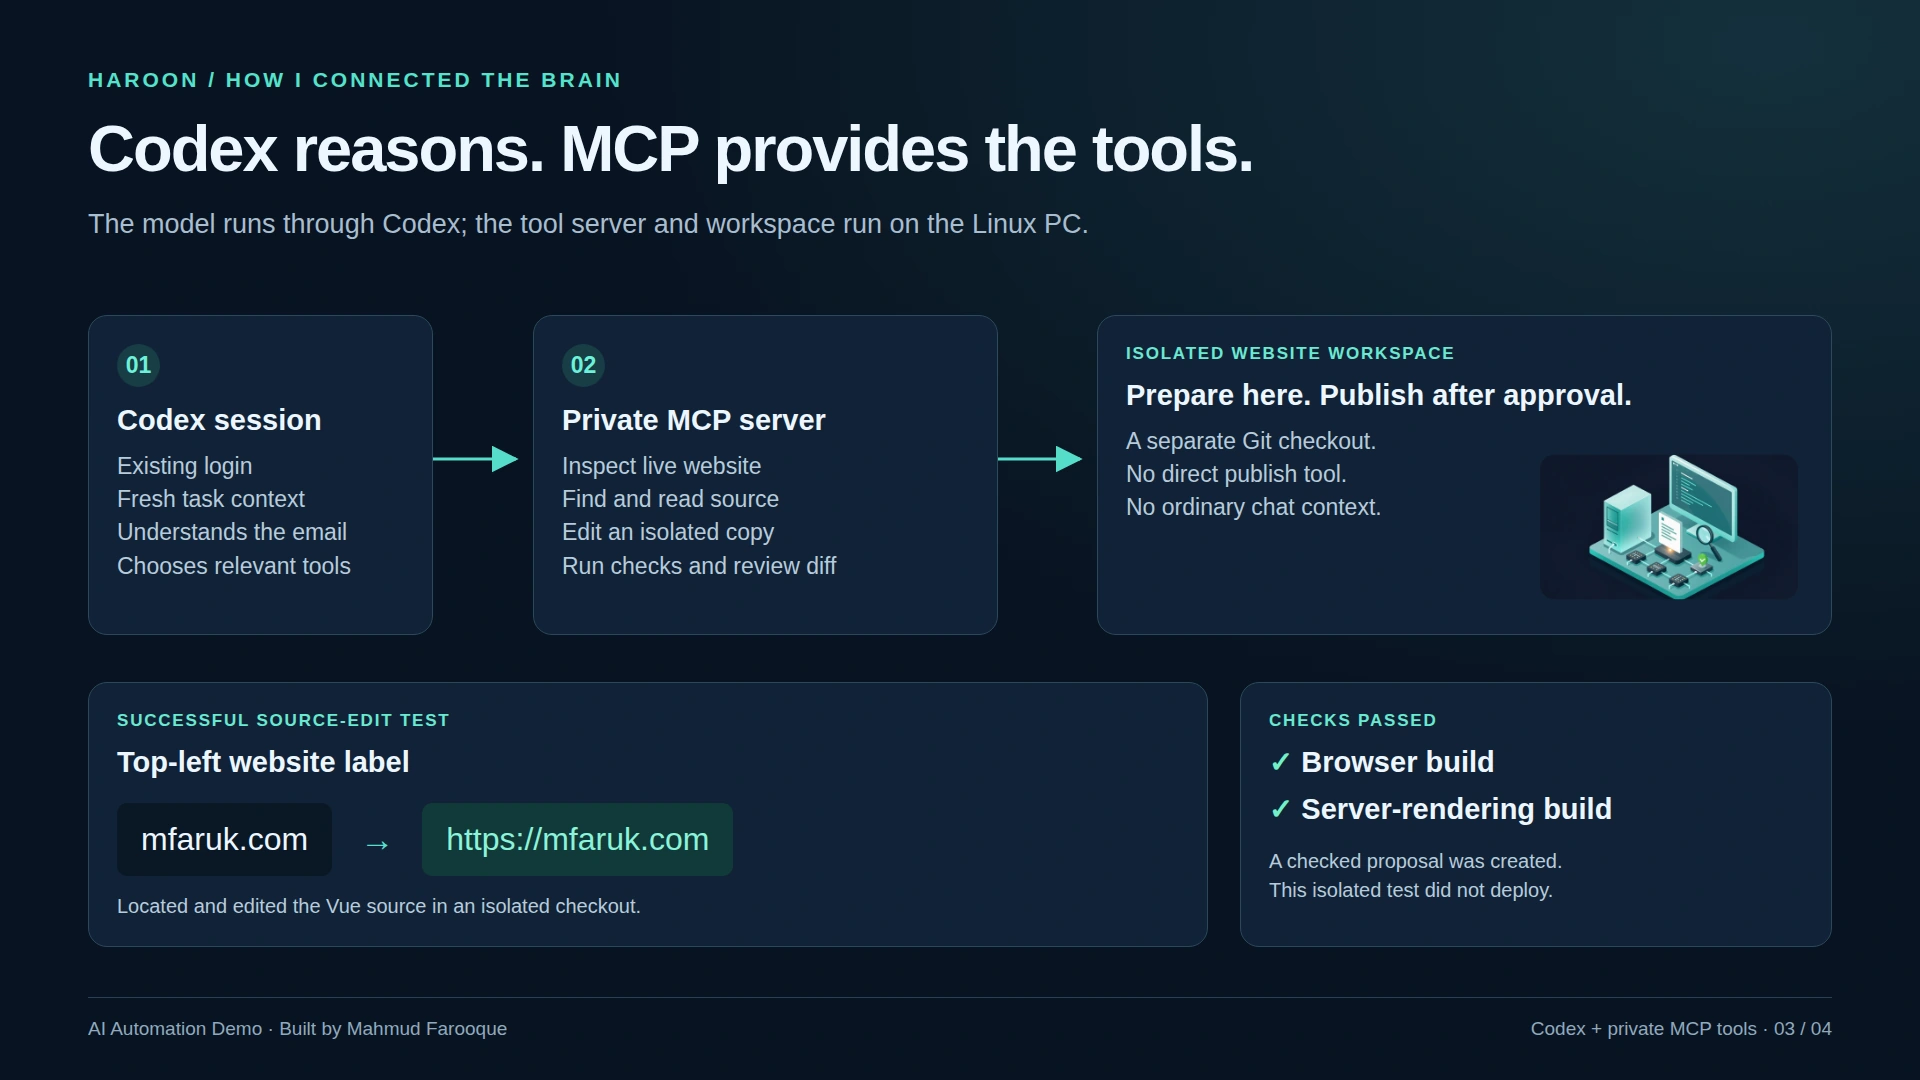This screenshot has height=1080, width=1920.
Task: Click the subtitle about the Linux PC
Action: [588, 224]
